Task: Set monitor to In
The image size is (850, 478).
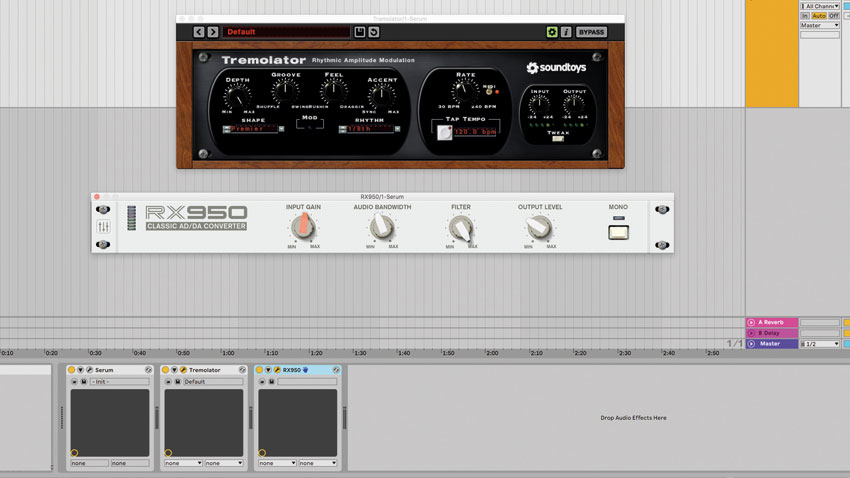Action: (x=805, y=16)
